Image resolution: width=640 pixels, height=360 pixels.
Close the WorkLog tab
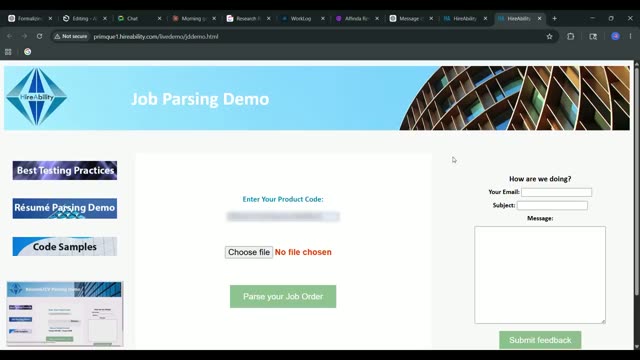point(322,18)
